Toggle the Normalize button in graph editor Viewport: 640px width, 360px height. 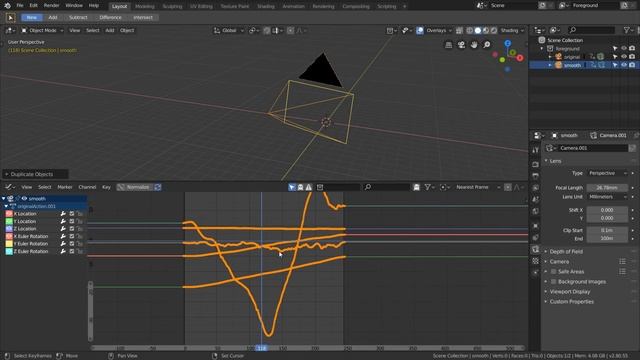coord(135,187)
